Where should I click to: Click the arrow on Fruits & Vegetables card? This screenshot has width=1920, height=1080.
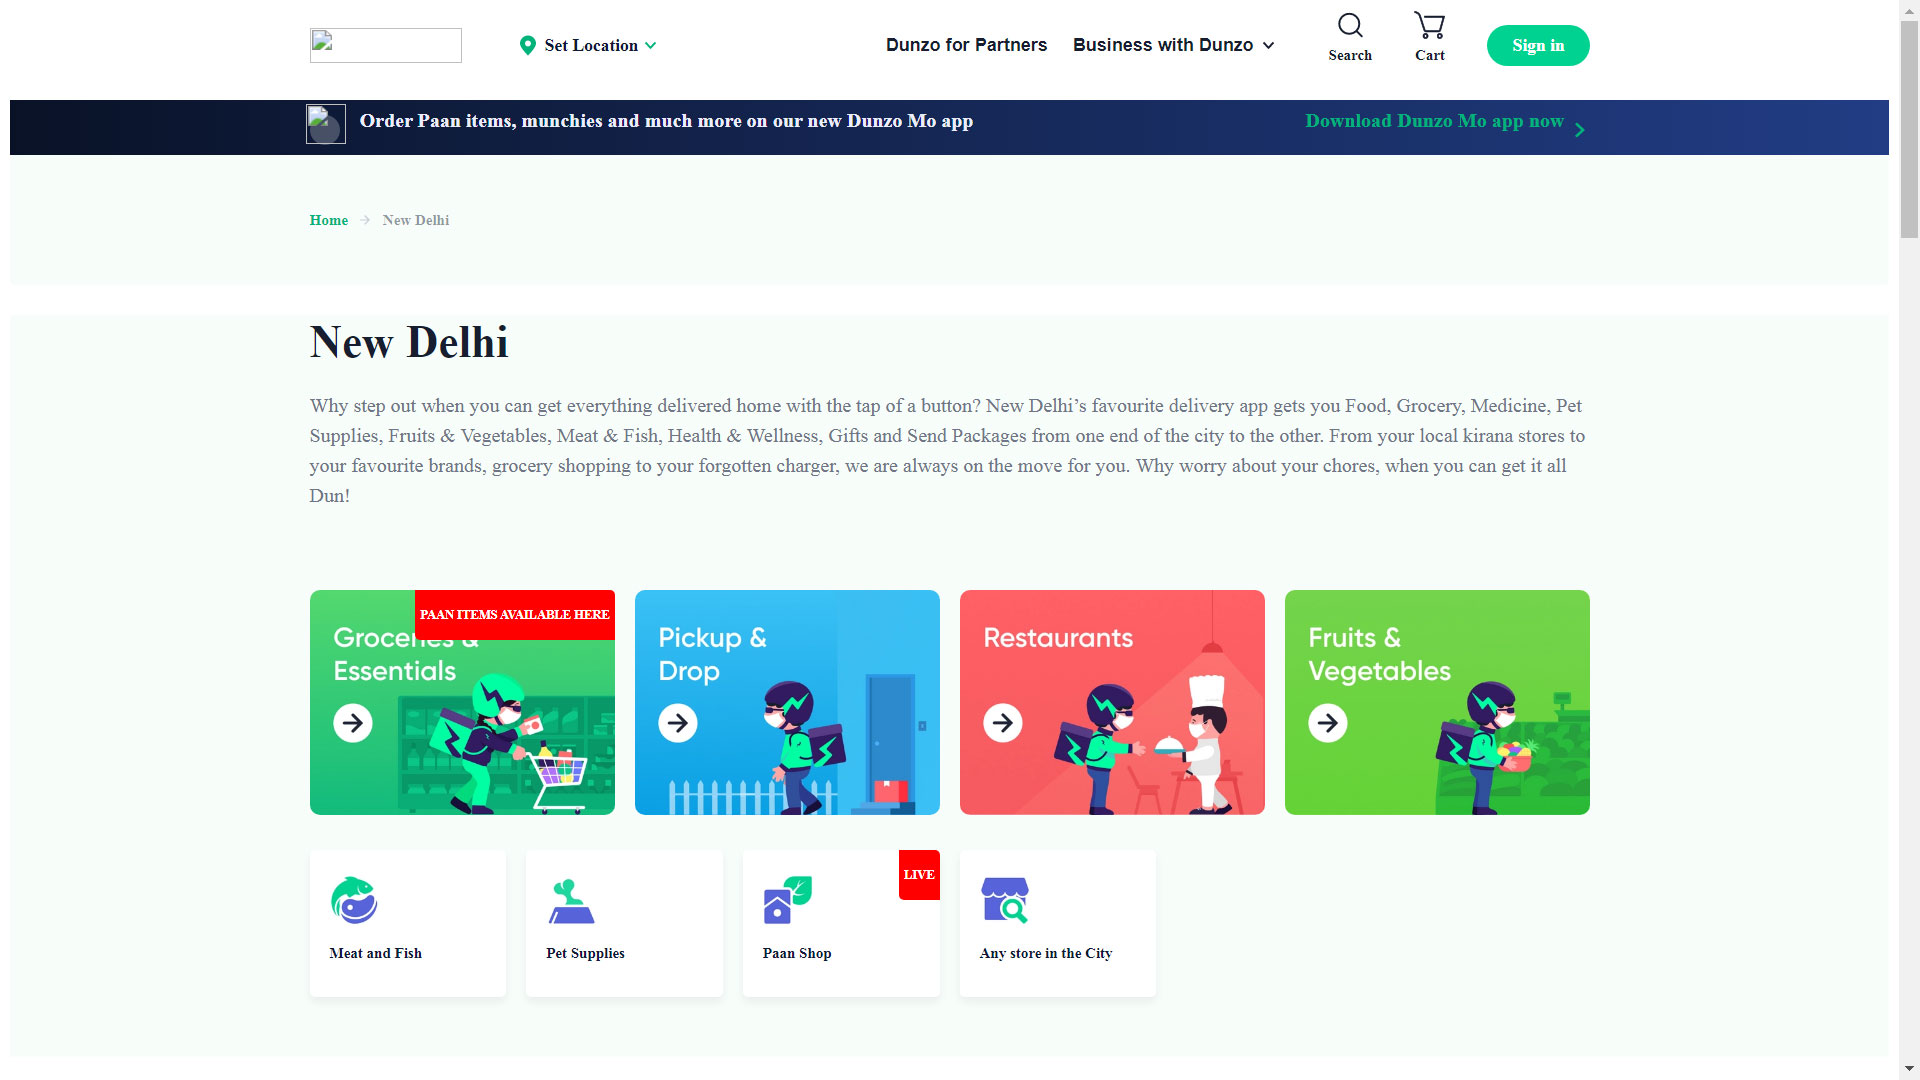1328,723
